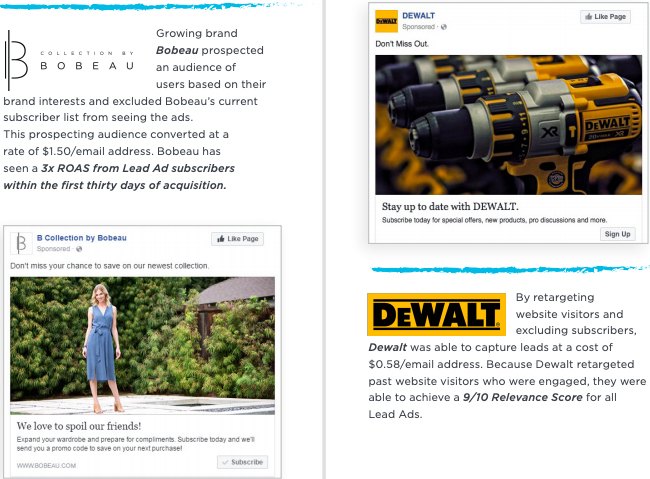The image size is (650, 479).
Task: Open the WWW.BOBEAU.COM link
Action: pos(46,466)
